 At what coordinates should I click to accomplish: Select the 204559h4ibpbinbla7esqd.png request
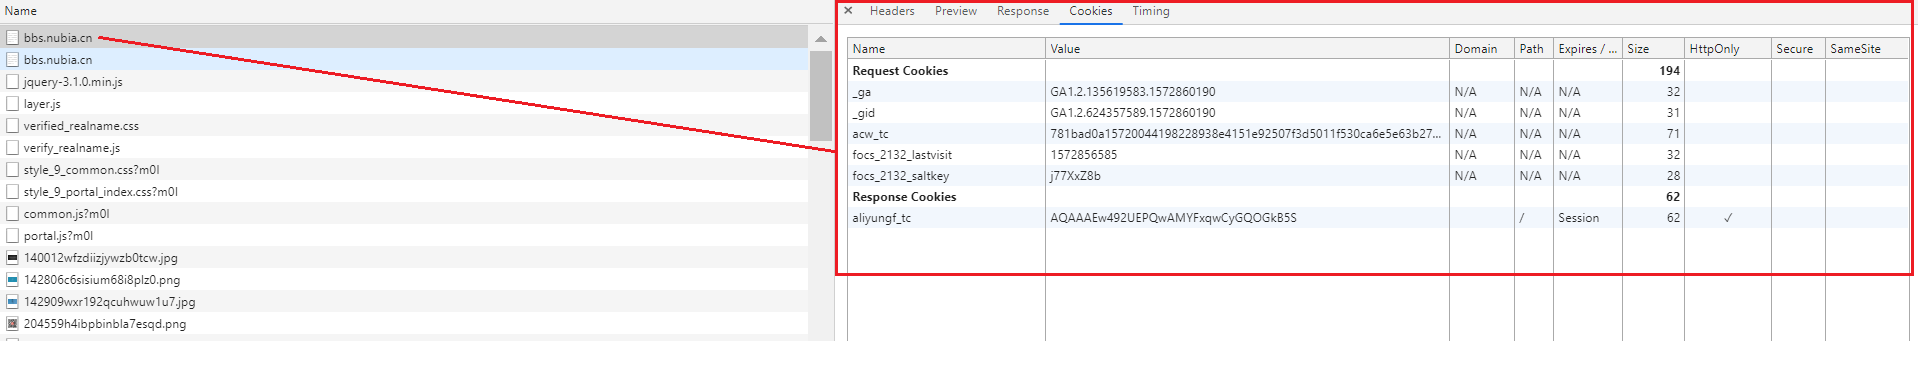(x=404, y=323)
